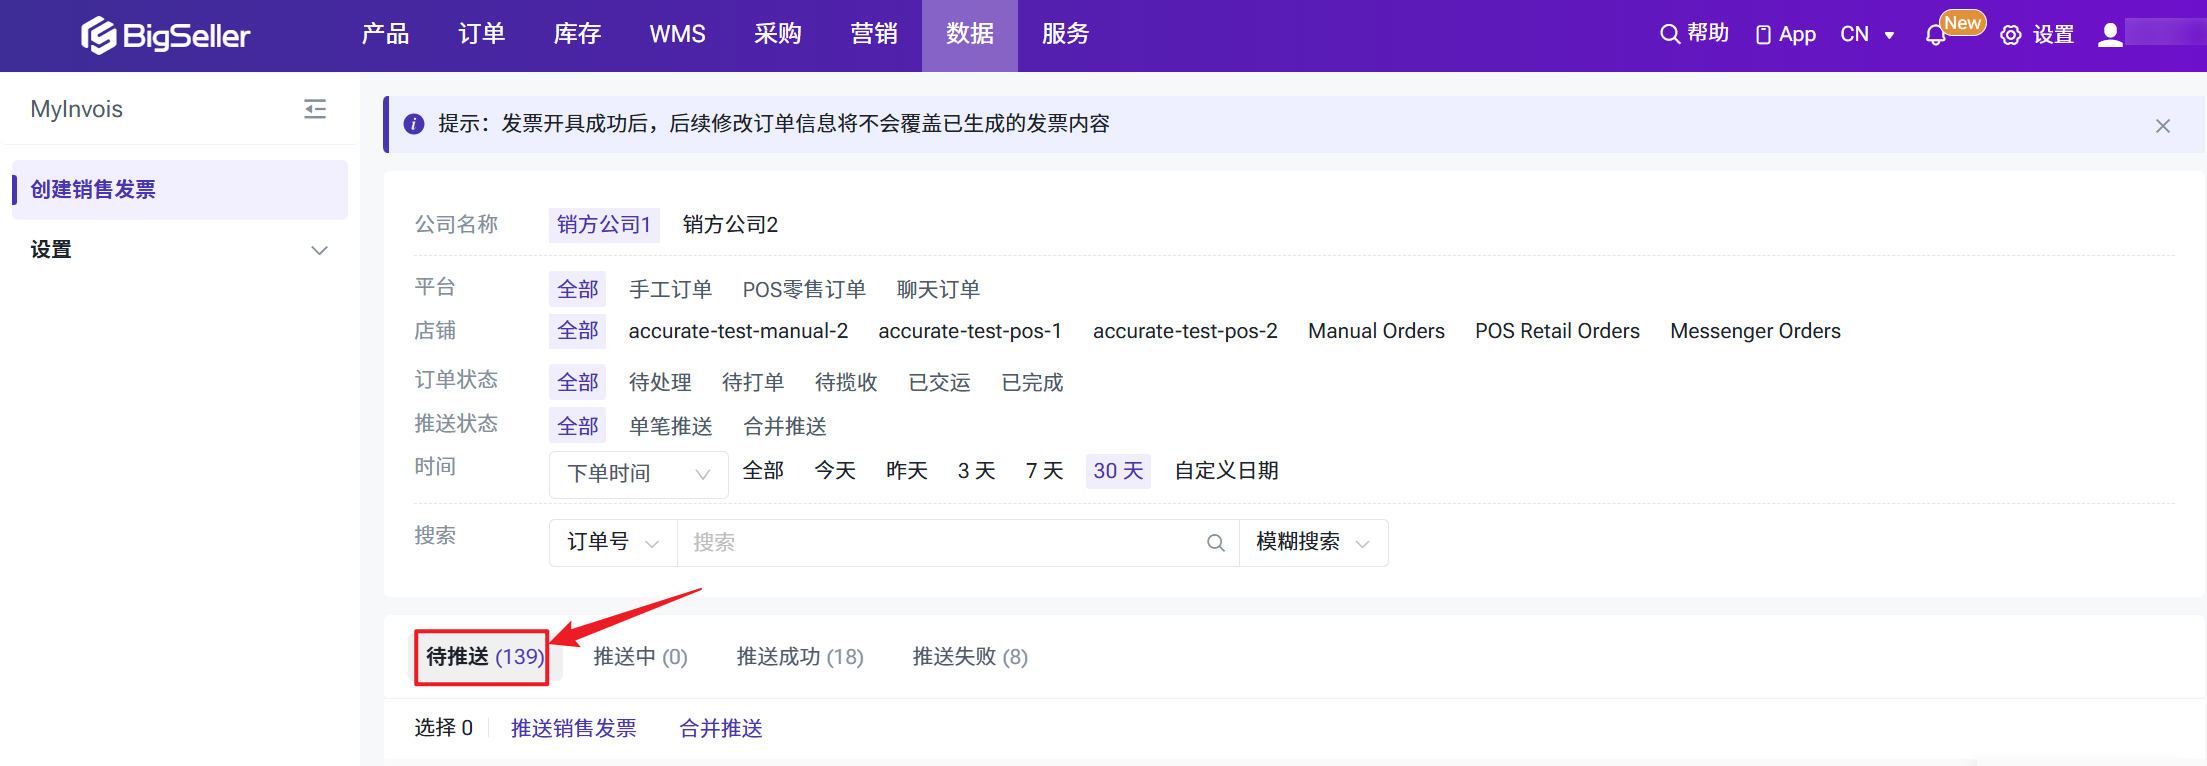Open the 下单时间 dropdown

click(x=638, y=474)
